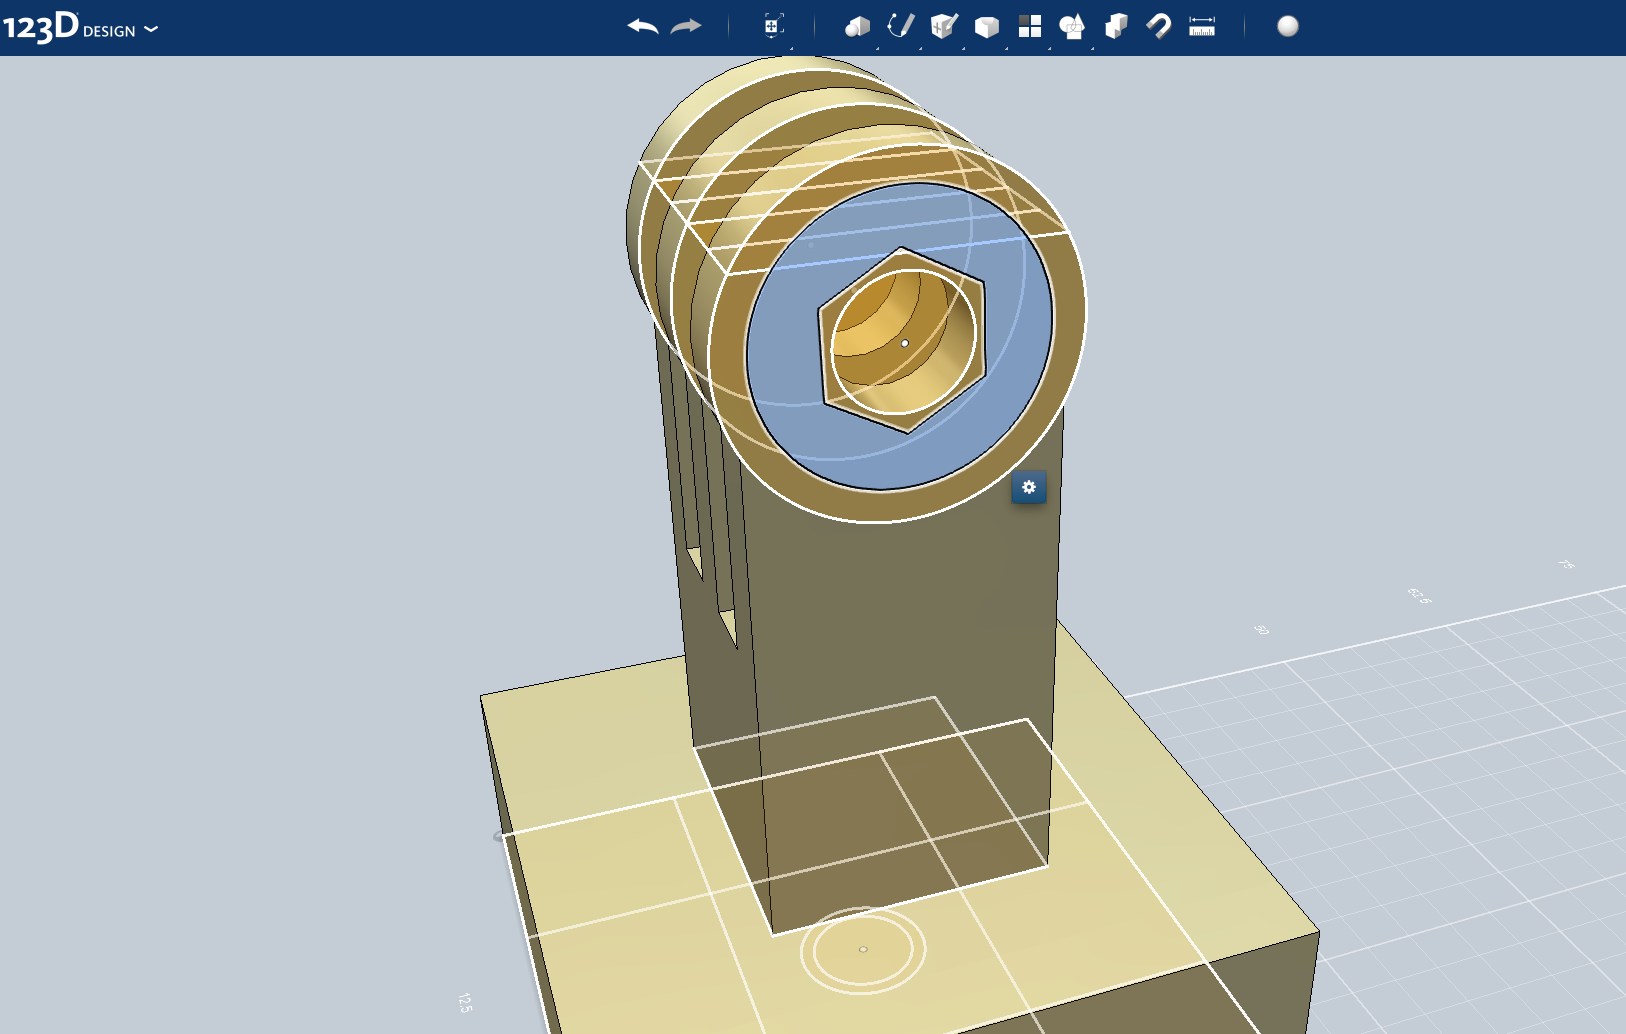Select the Sketch tool
This screenshot has width=1626, height=1034.
pyautogui.click(x=901, y=27)
